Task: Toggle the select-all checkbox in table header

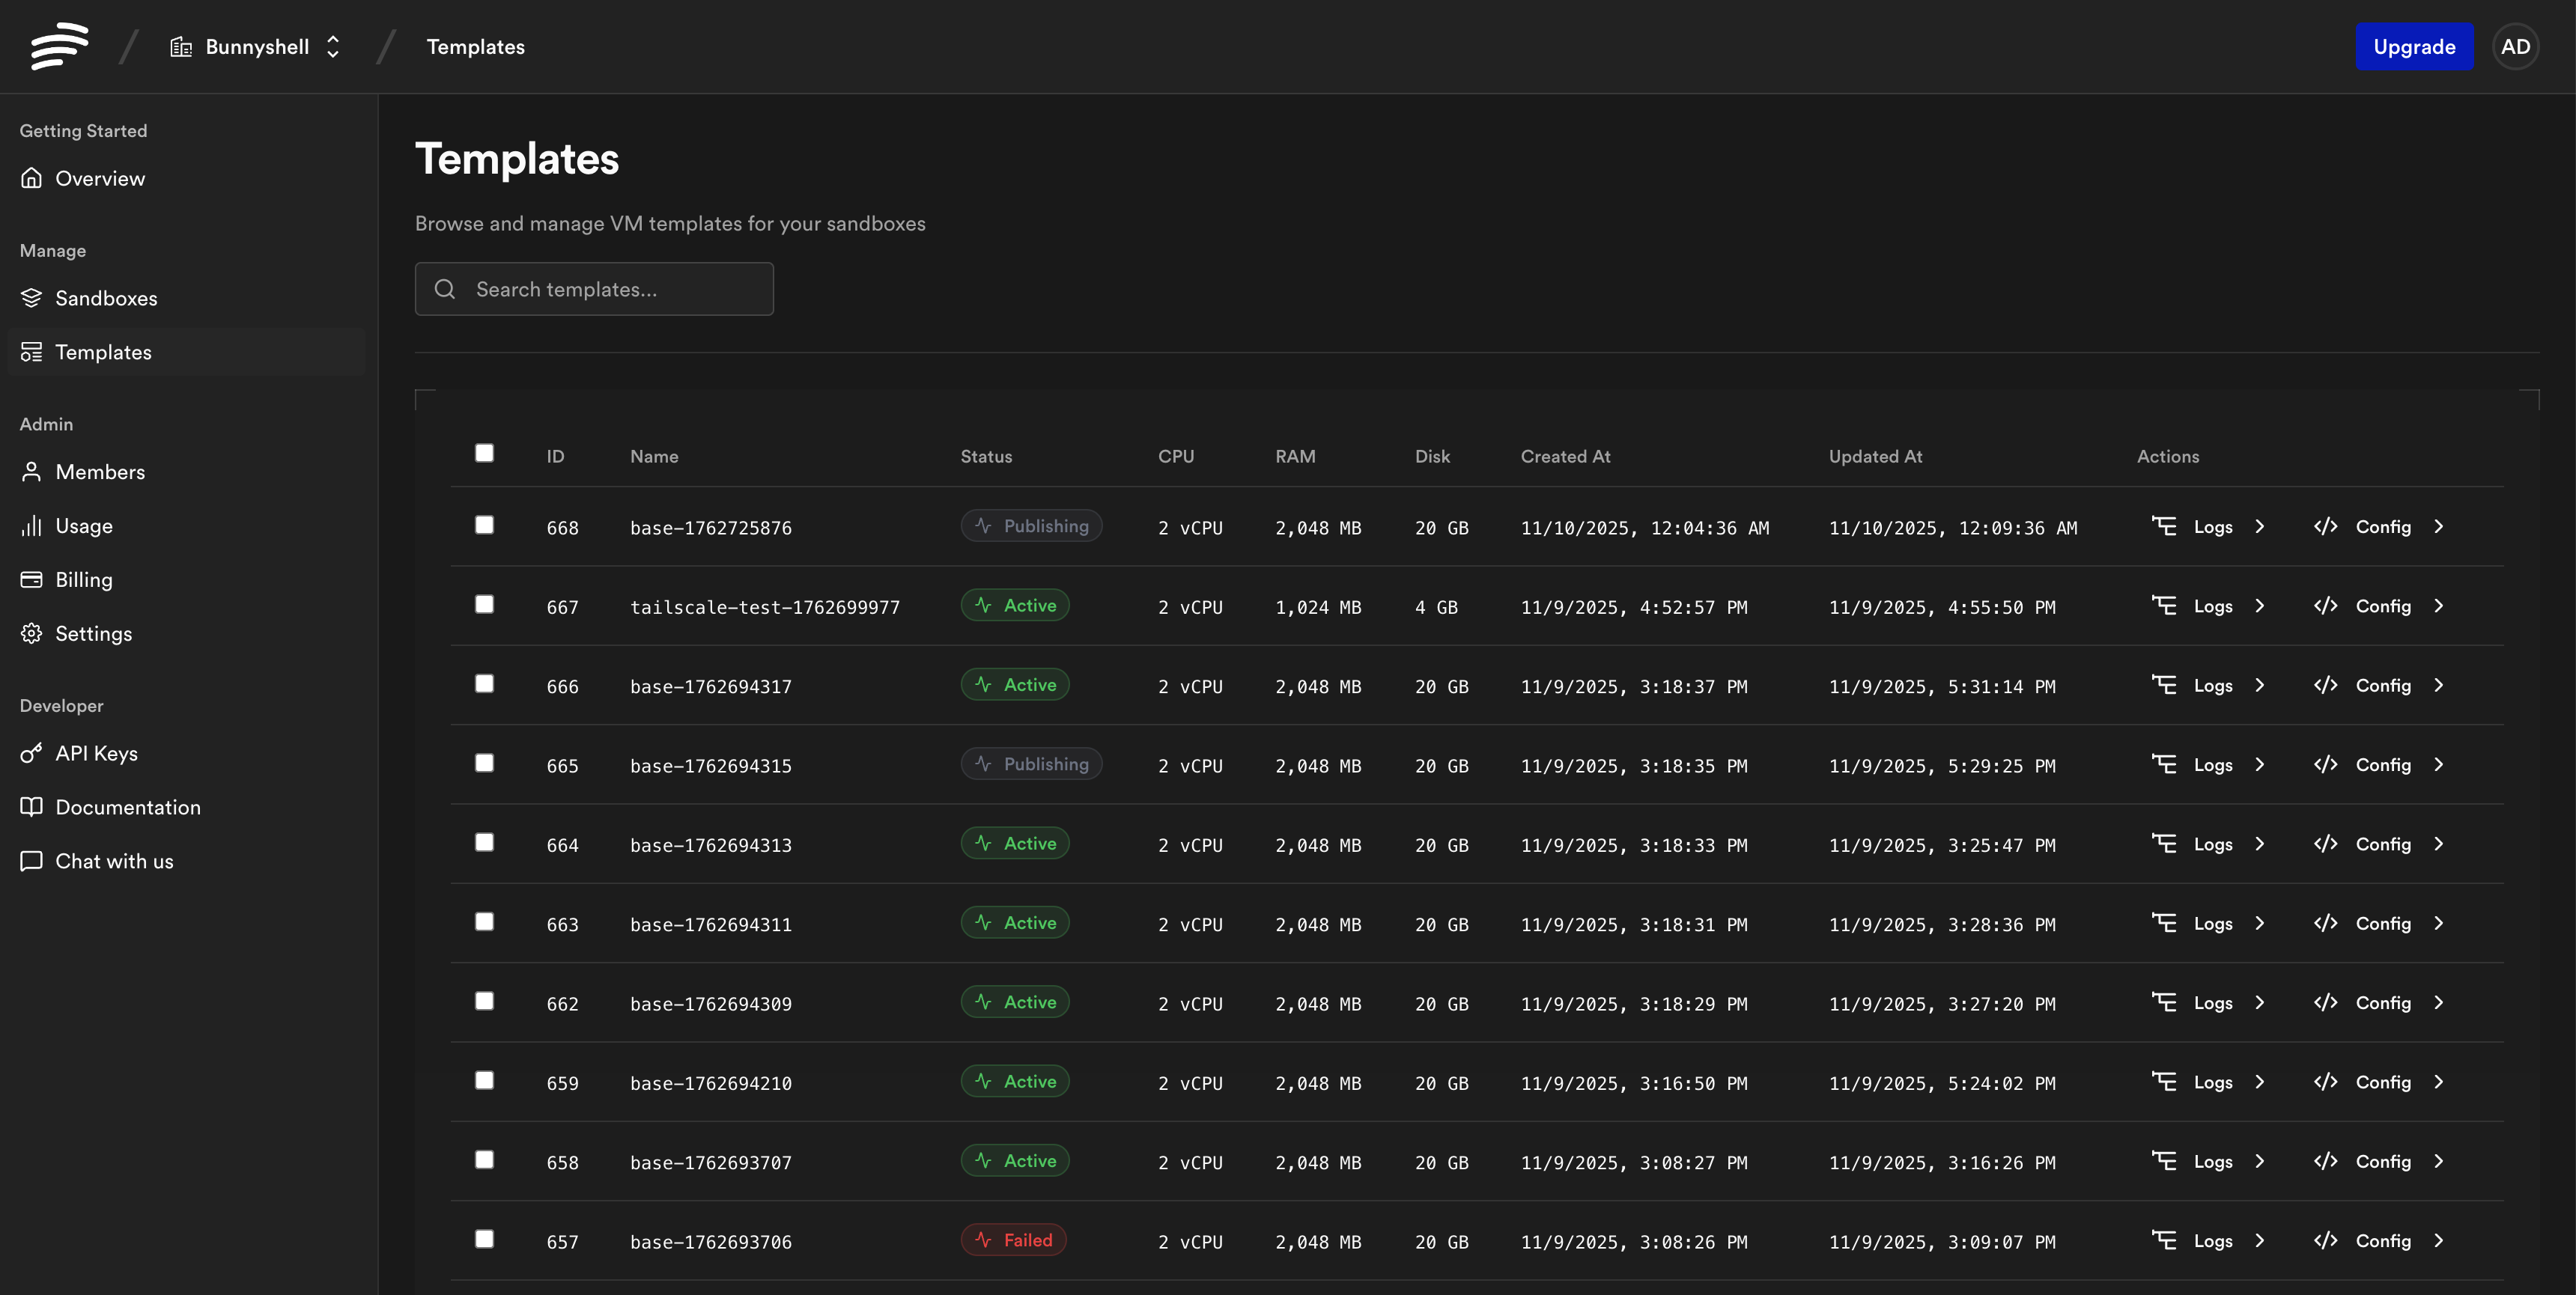Action: [484, 453]
